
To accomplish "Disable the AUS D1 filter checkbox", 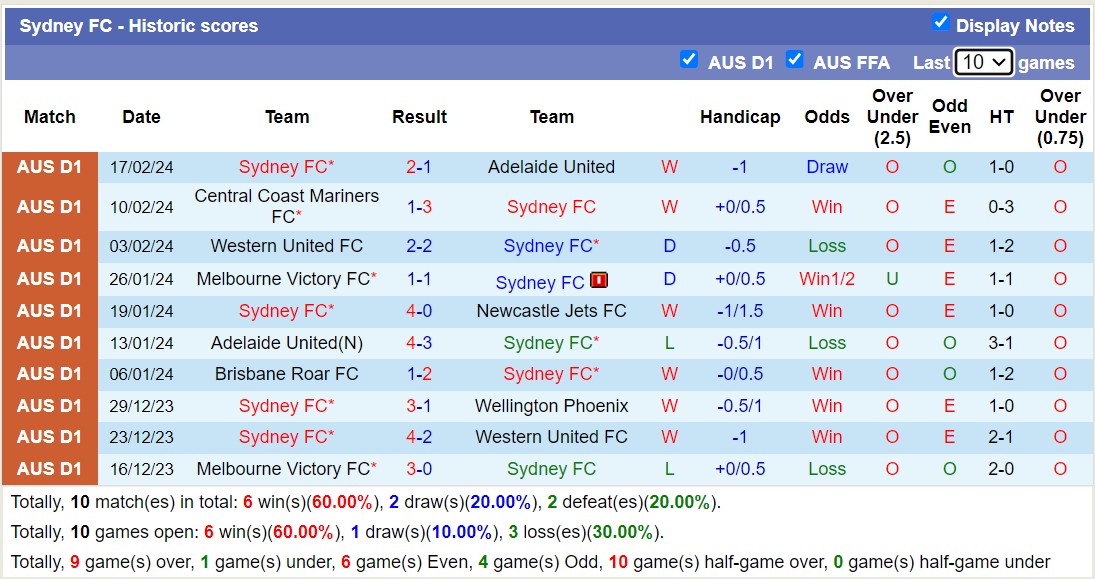I will point(689,60).
